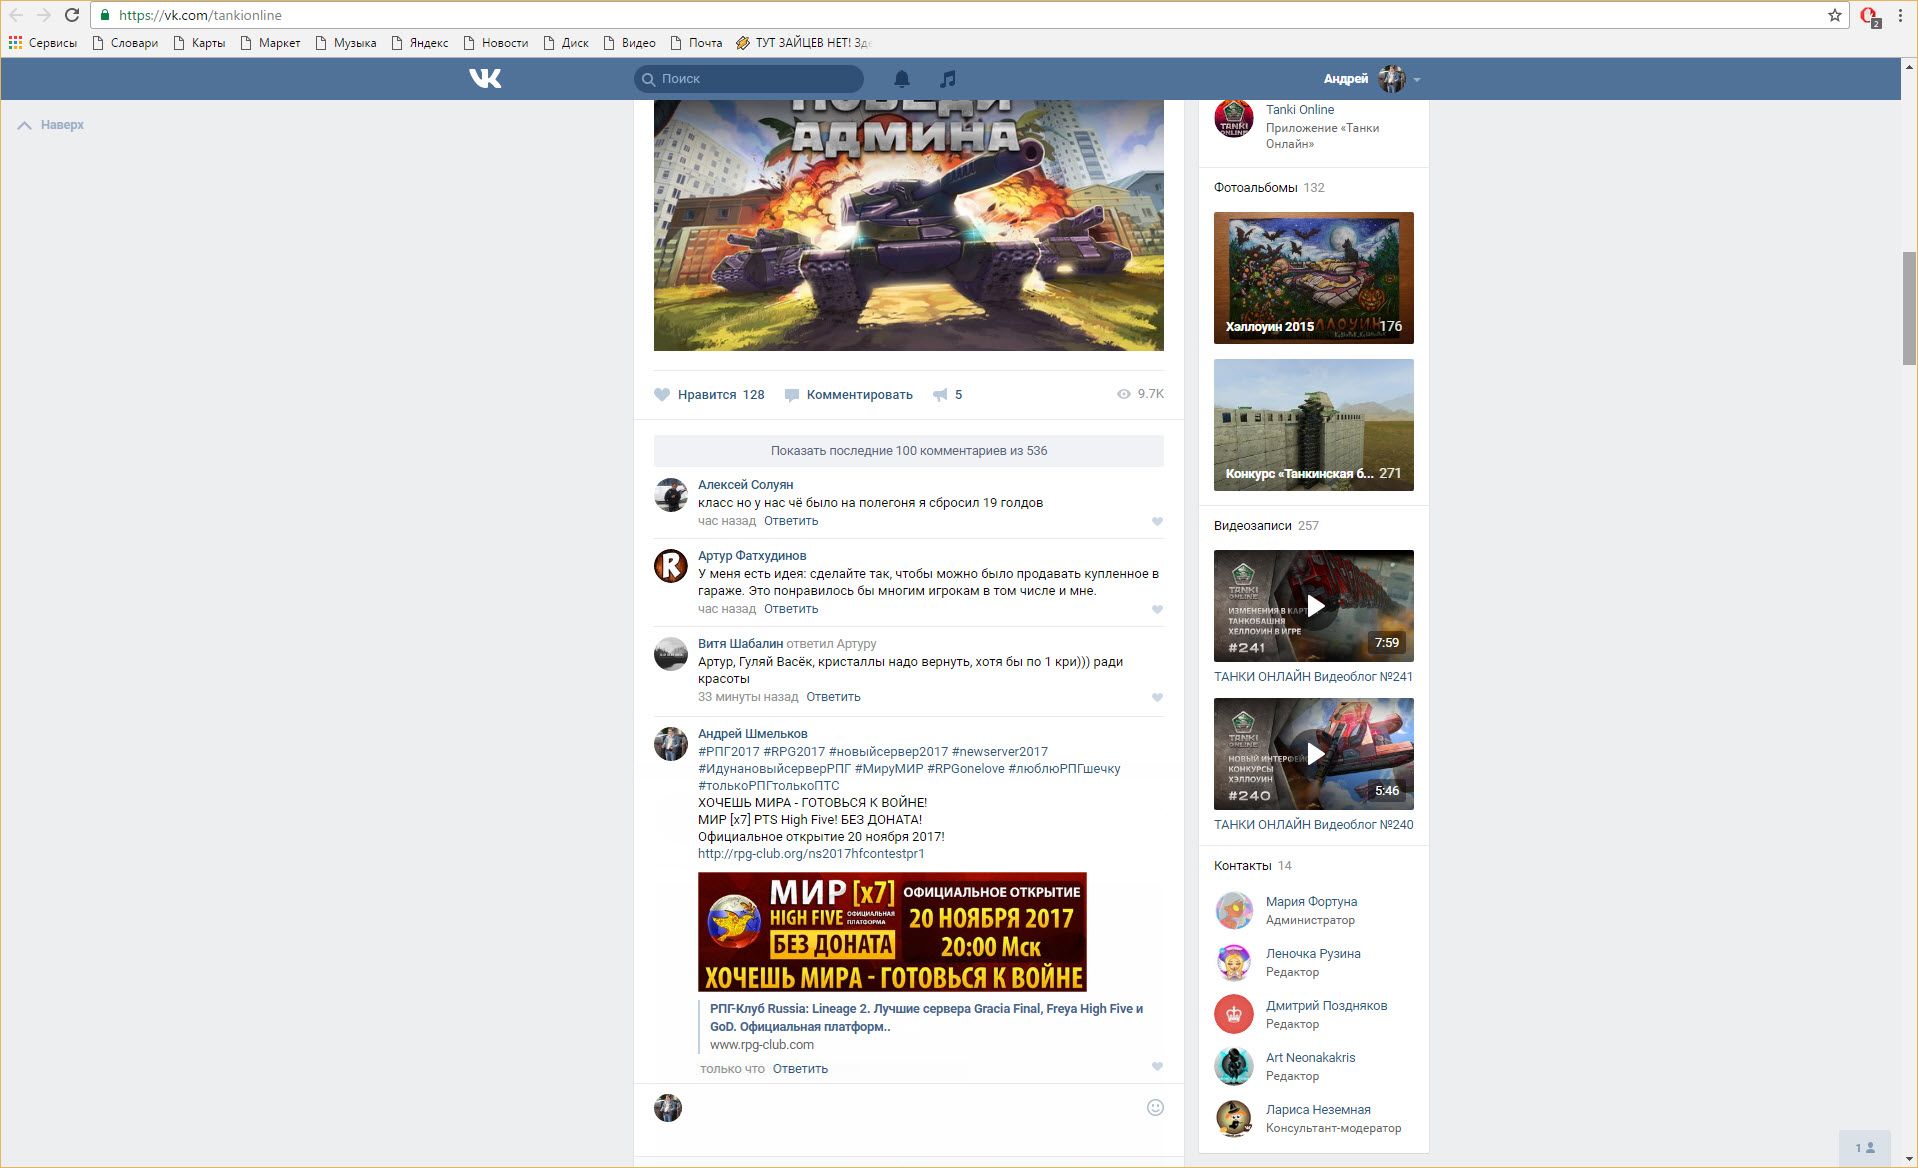Screen dimensions: 1918x1168
Task: Open the Комментировать link under the post
Action: [849, 394]
